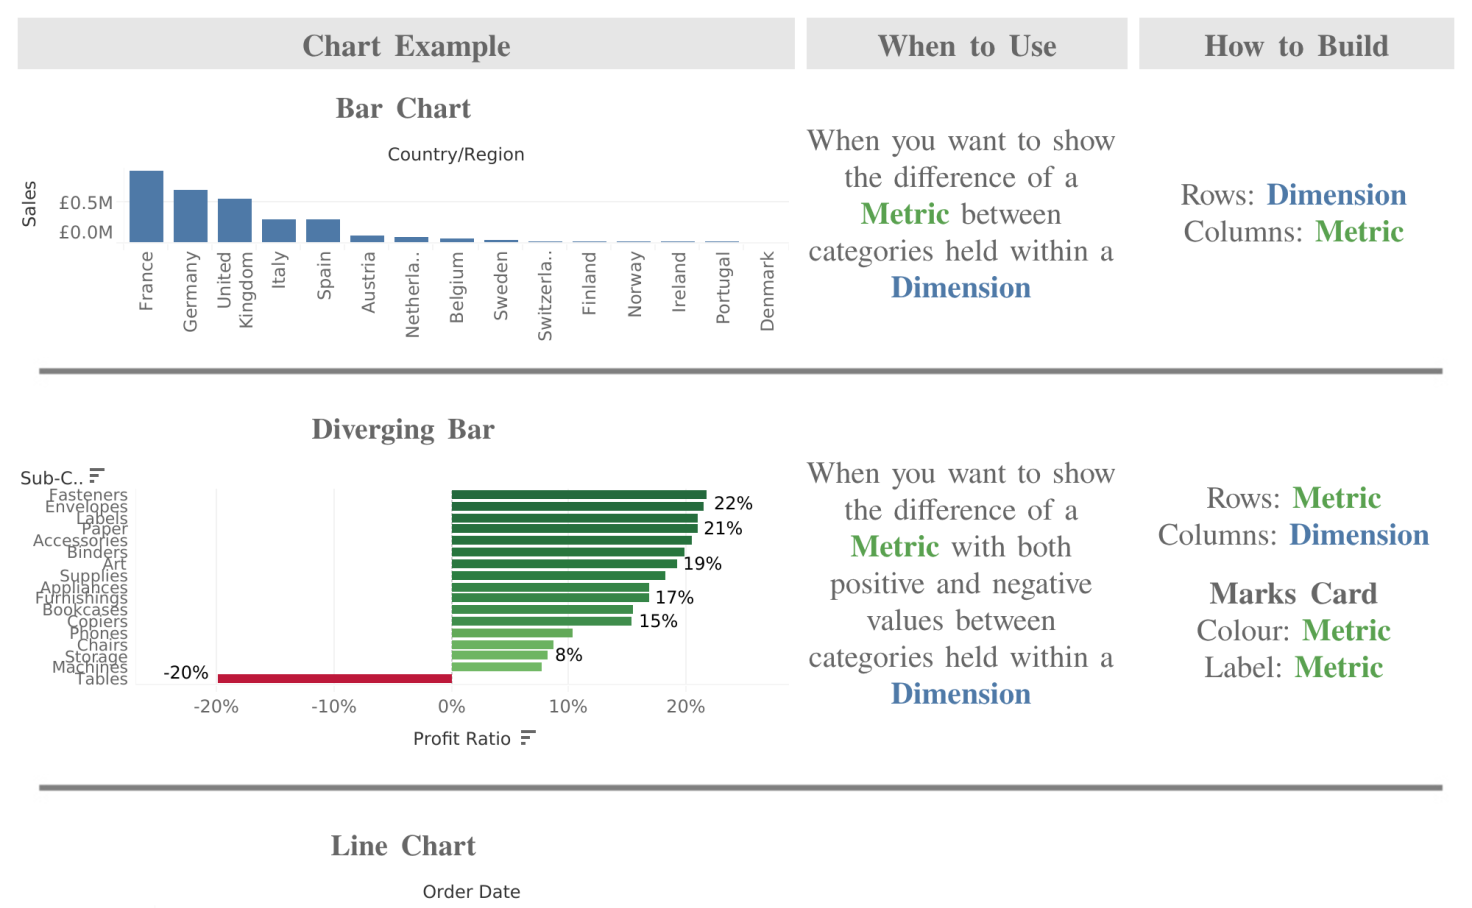
Task: Click the How to Build header
Action: point(1296,46)
